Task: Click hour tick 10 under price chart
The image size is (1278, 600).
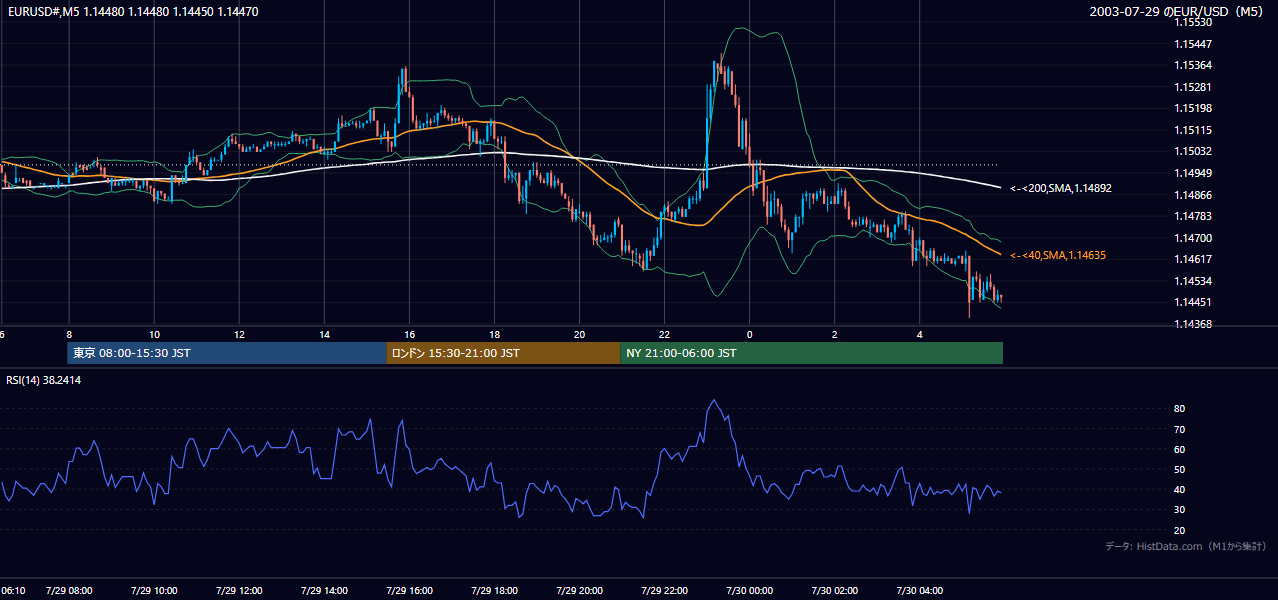Action: coord(154,334)
